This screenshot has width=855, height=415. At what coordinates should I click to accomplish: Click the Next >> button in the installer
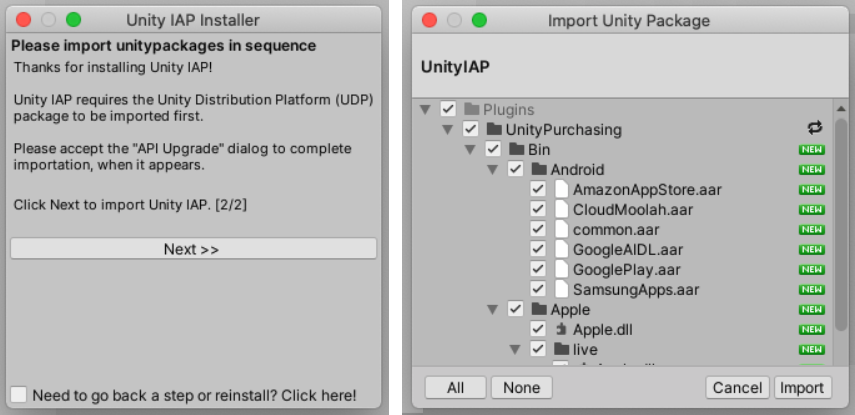[193, 249]
